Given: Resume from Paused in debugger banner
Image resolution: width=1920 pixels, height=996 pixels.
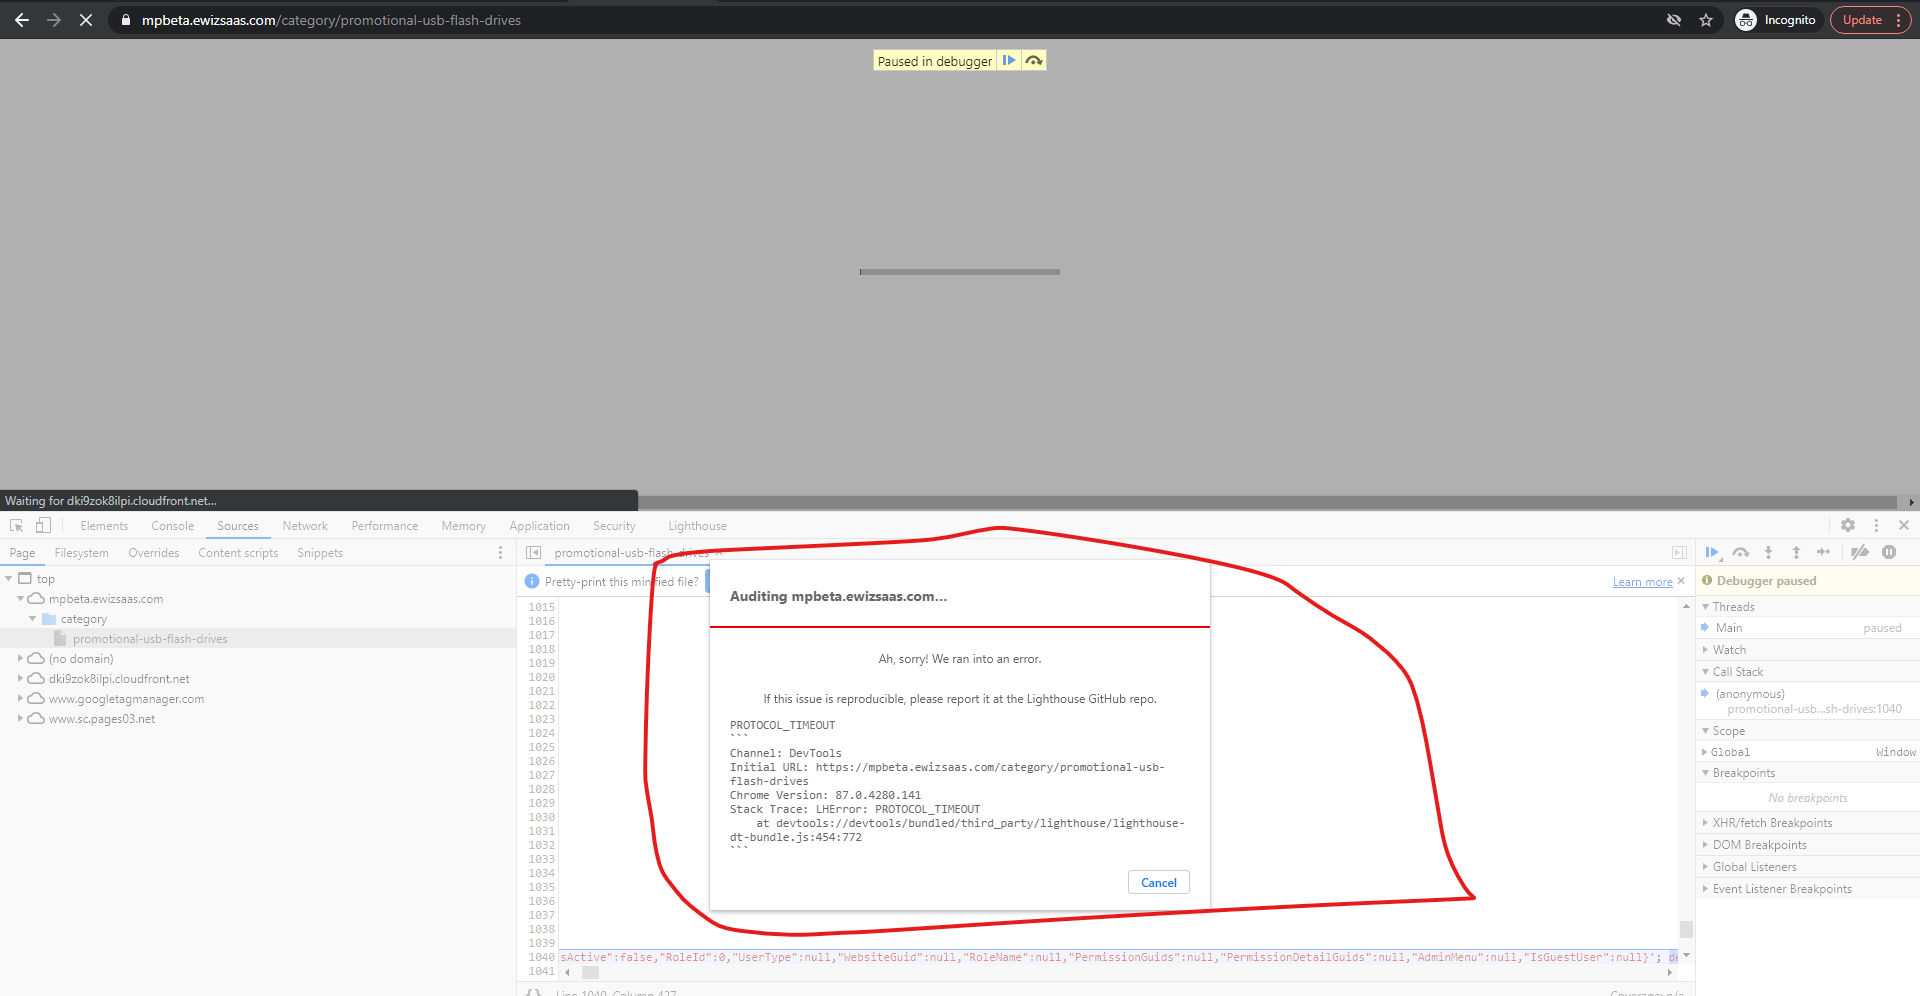Looking at the screenshot, I should (1009, 60).
